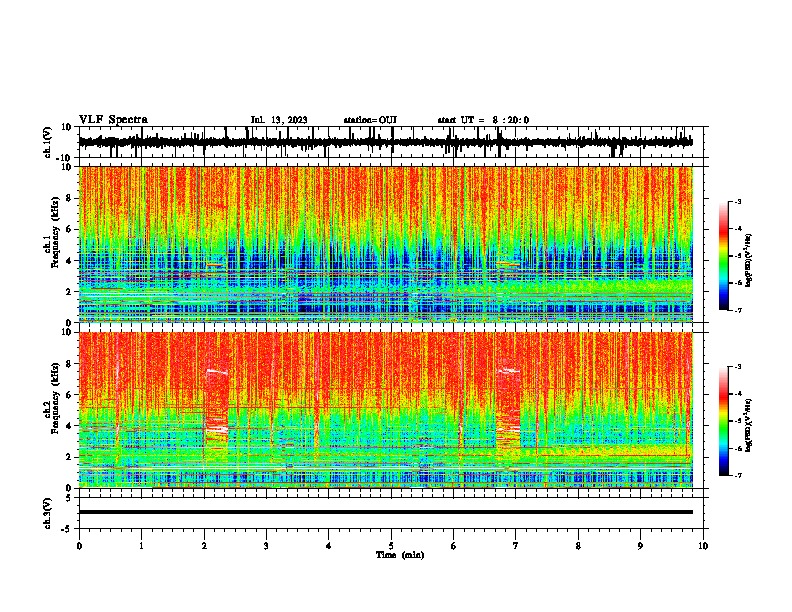The width and height of the screenshot is (792, 612).
Task: Click the time axis tick label "1"
Action: point(141,546)
